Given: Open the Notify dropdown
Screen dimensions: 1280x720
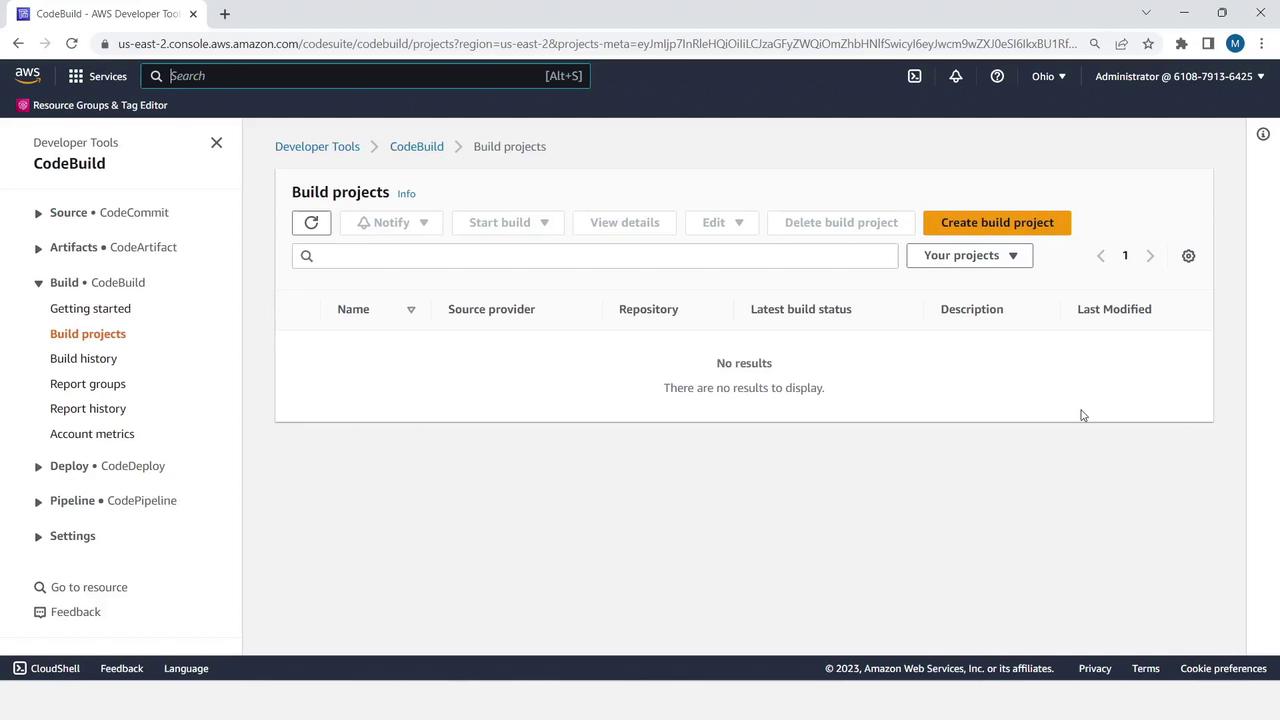Looking at the screenshot, I should [392, 223].
